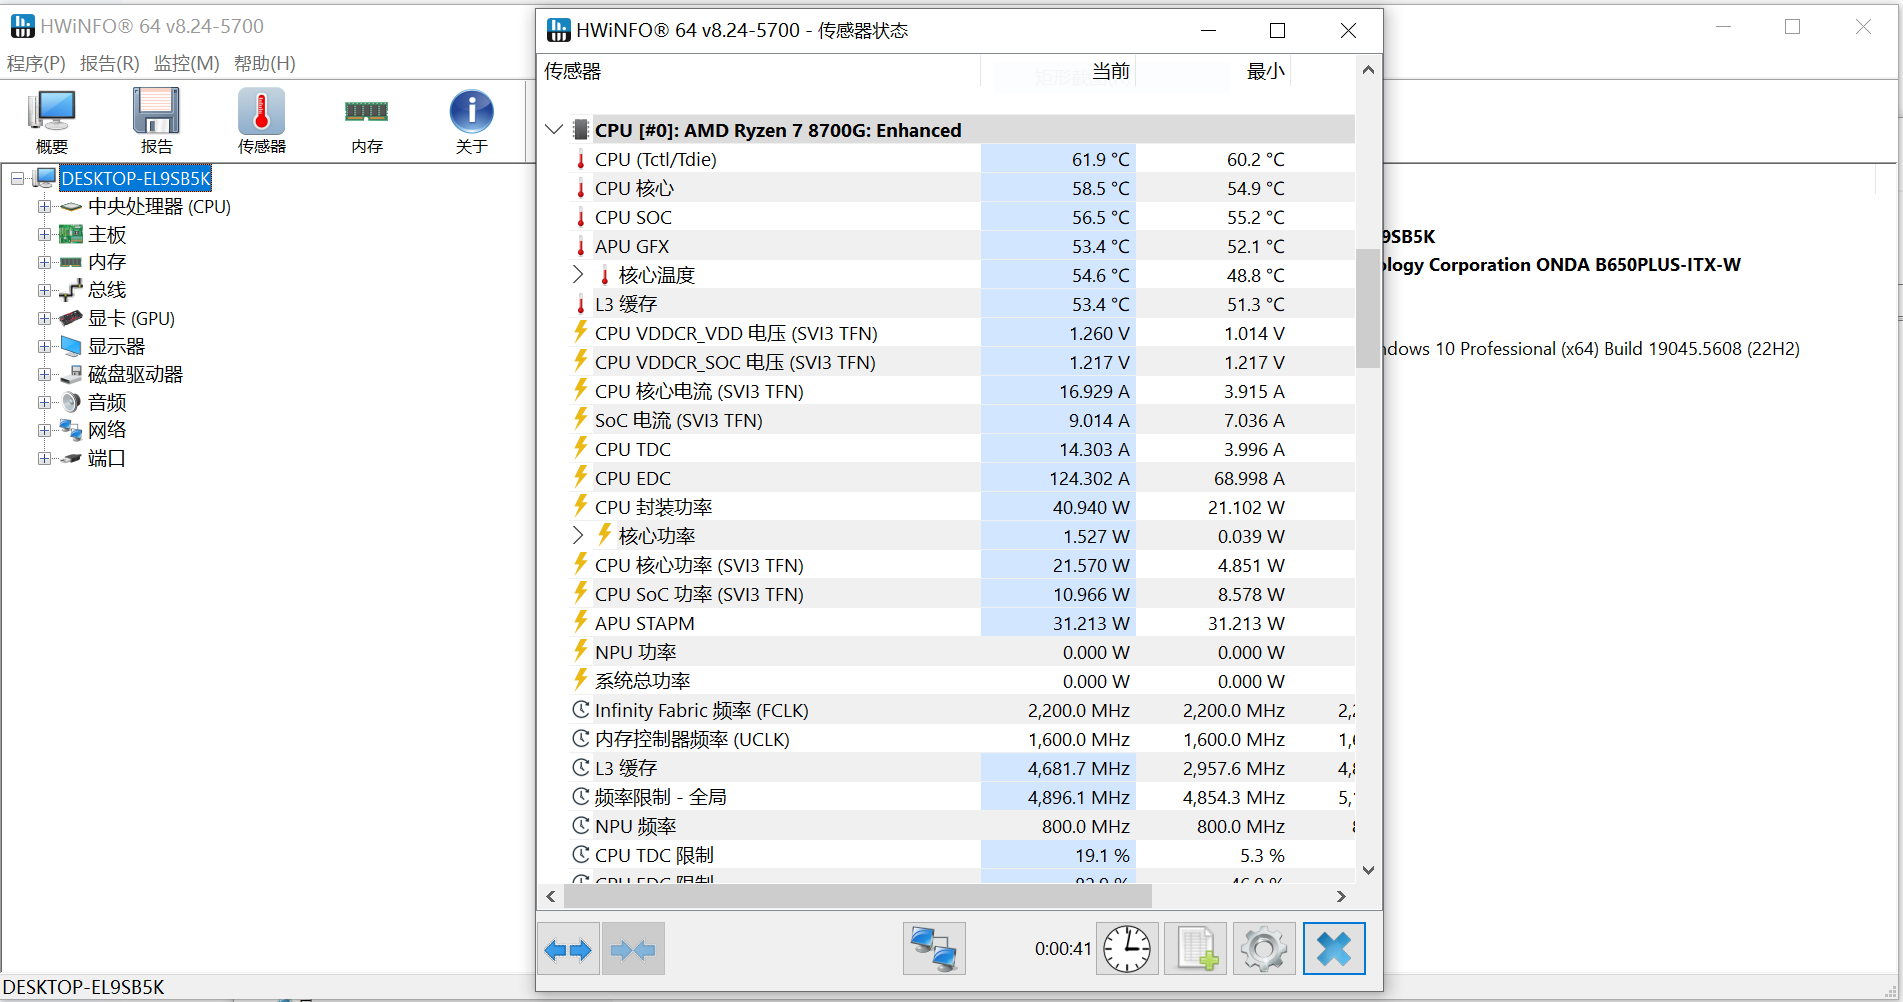The height and width of the screenshot is (1002, 1903).
Task: Maximize the sensor status window
Action: click(1277, 31)
